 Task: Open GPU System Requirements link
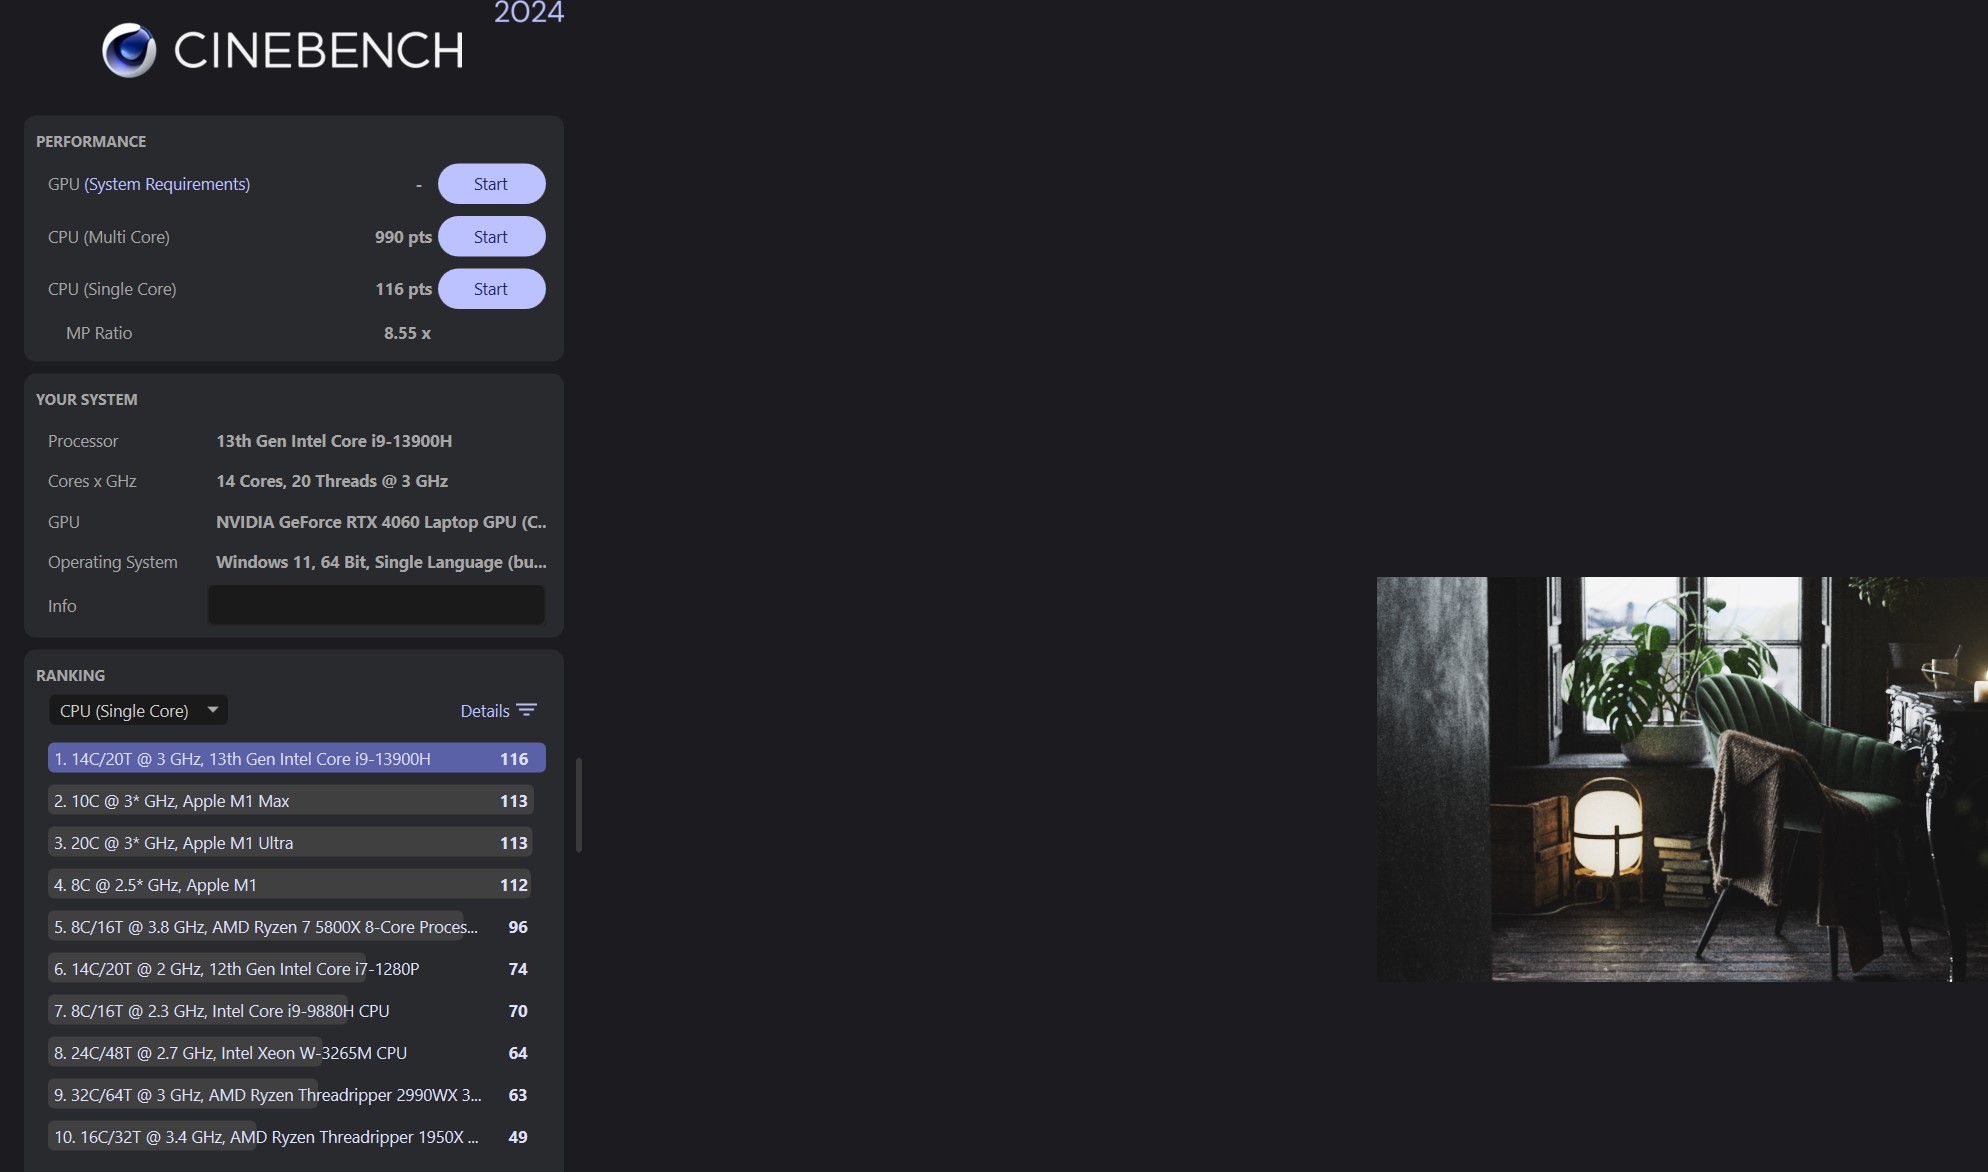(x=167, y=184)
